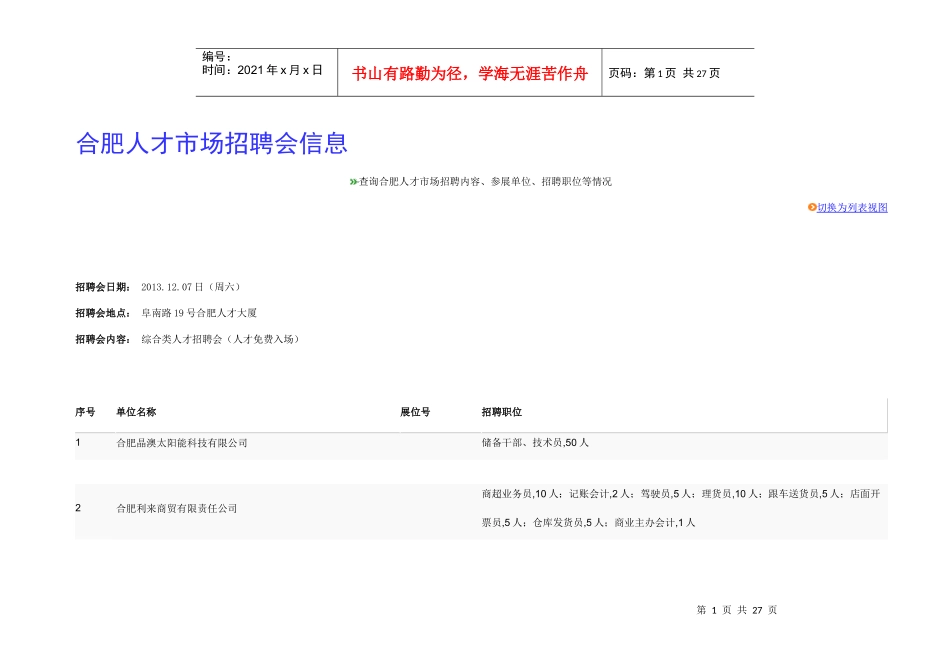Click the blue title 合肥人才市场招聘会信息
This screenshot has height=672, width=950.
click(212, 144)
